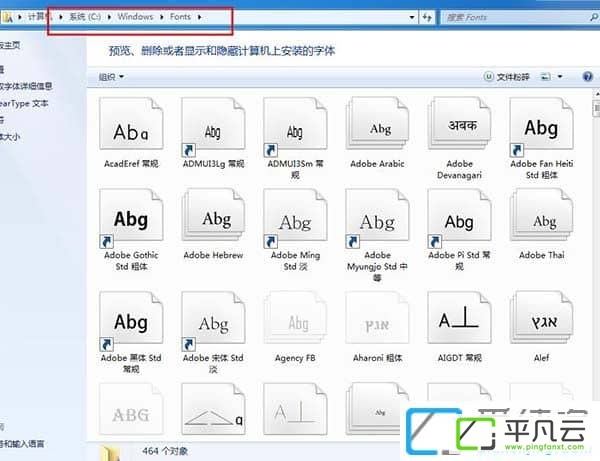
Task: Open the Adobe Arabic font family
Action: point(377,124)
